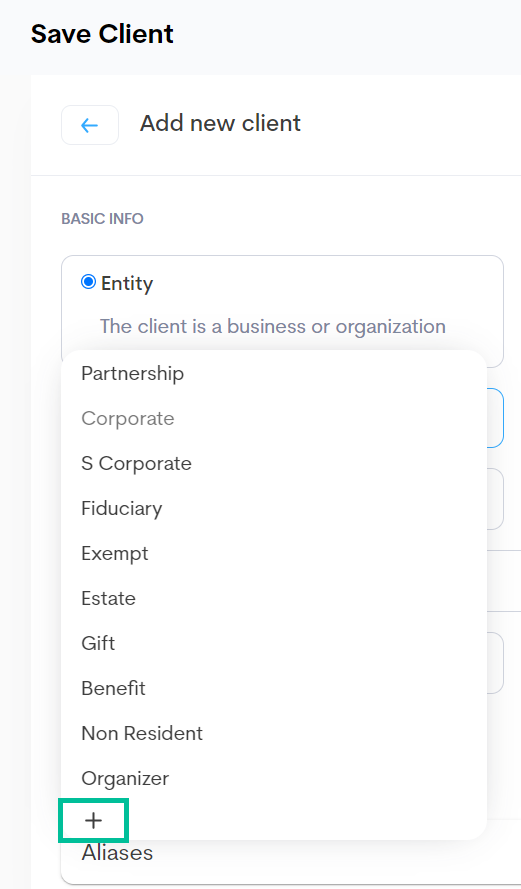Viewport: 521px width, 889px height.
Task: Pick Estate in the dropdown
Action: point(274,598)
